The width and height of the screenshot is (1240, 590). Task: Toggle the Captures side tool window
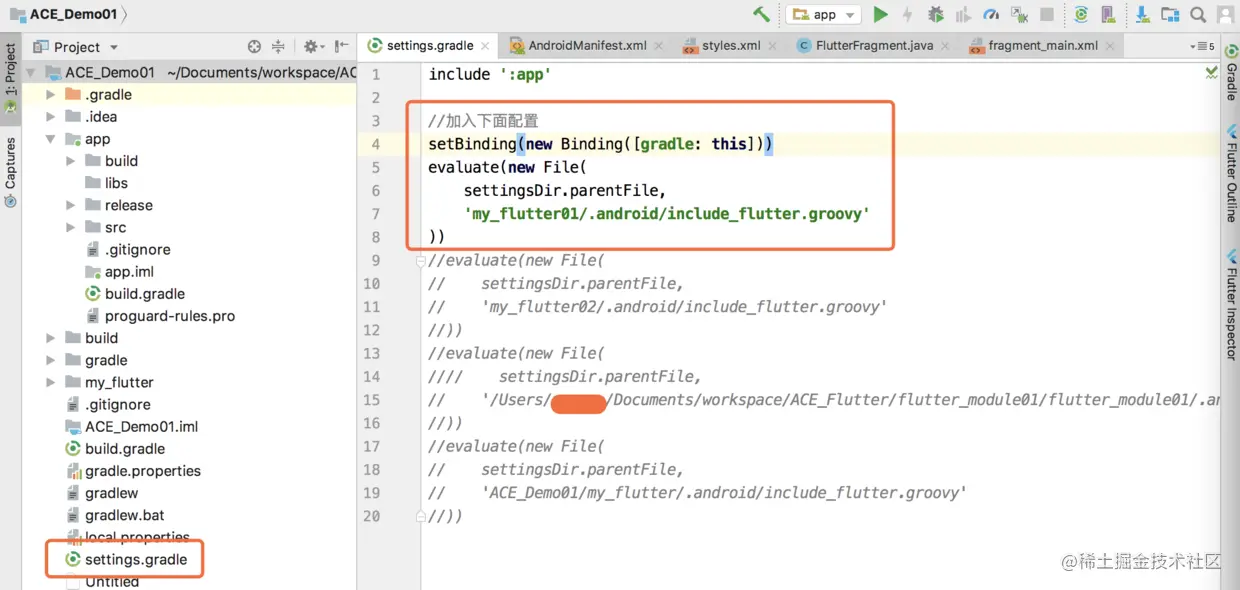[11, 172]
